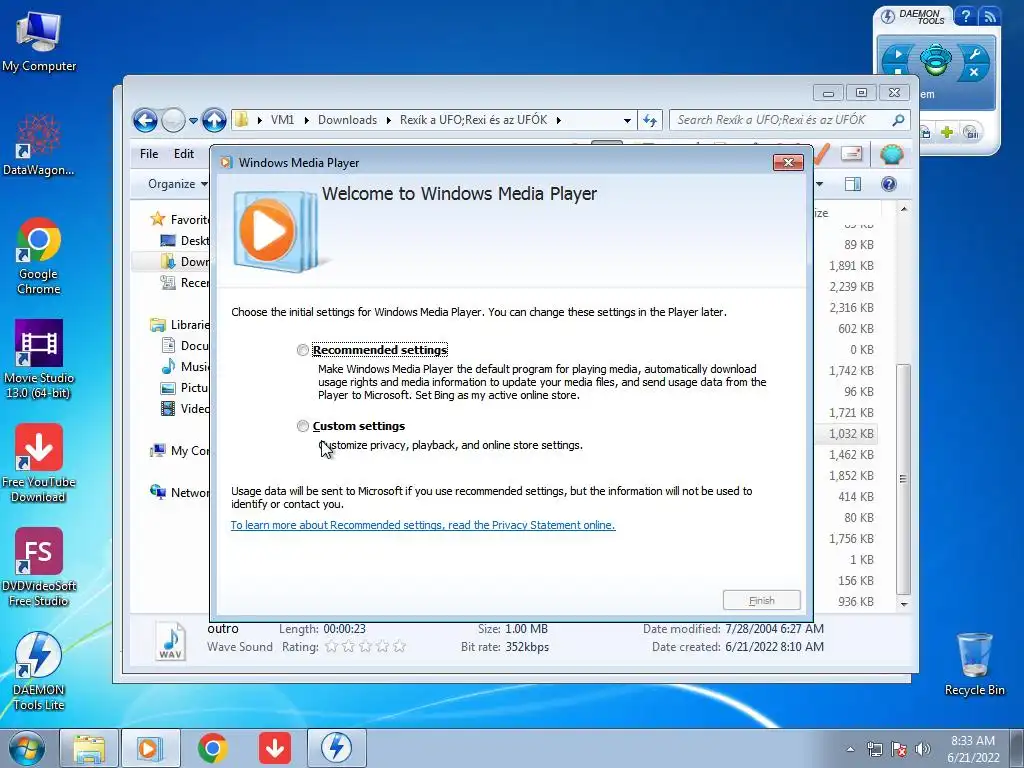Click the WAV file icon in details pane
The width and height of the screenshot is (1024, 768).
pos(170,641)
